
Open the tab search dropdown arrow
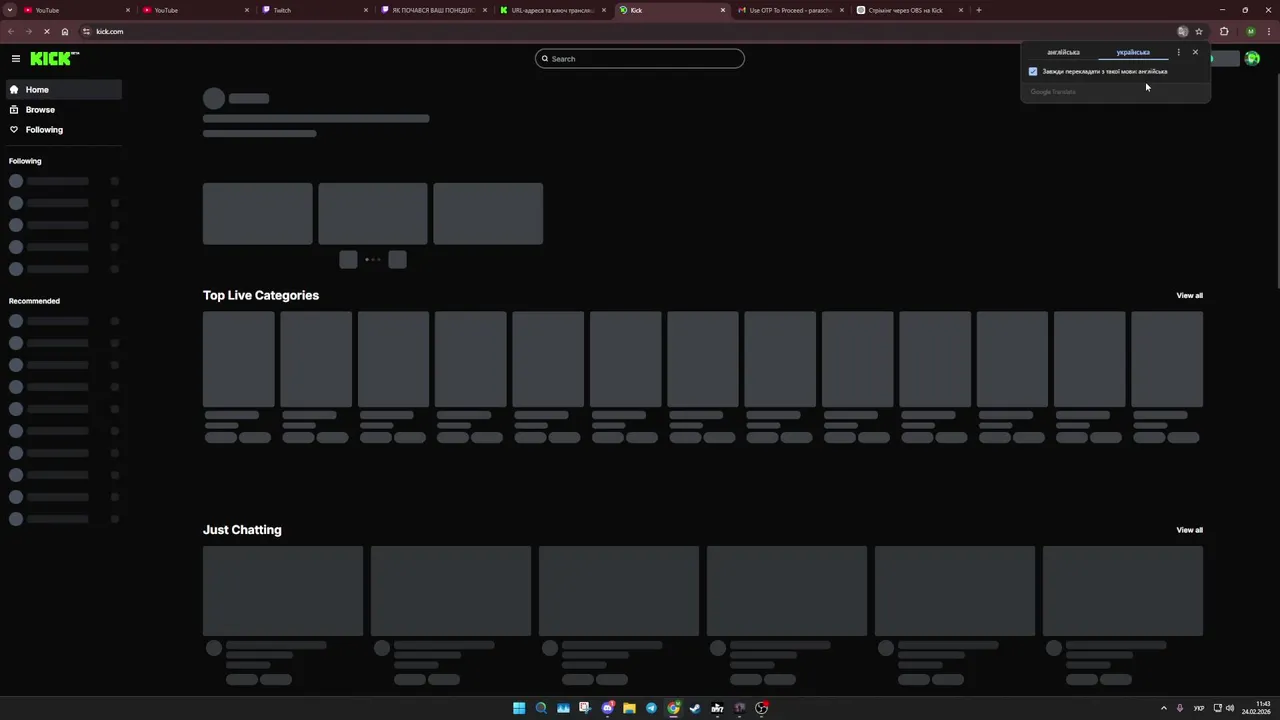[10, 10]
